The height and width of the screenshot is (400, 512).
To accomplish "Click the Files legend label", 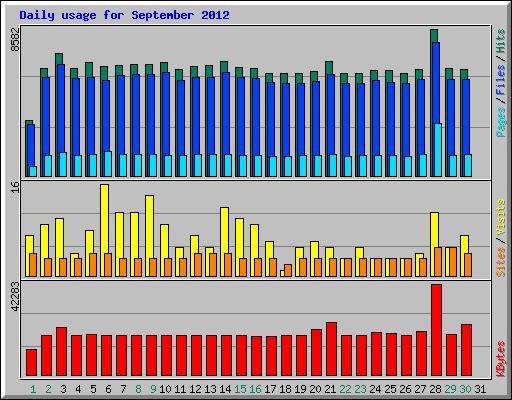I will (500, 80).
